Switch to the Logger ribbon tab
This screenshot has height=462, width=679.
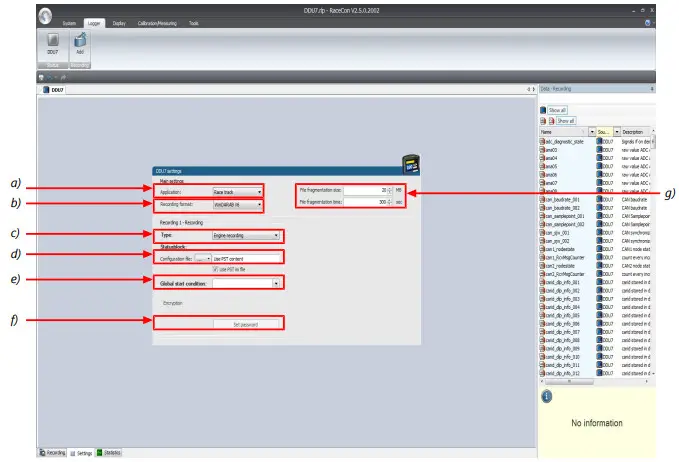point(94,23)
